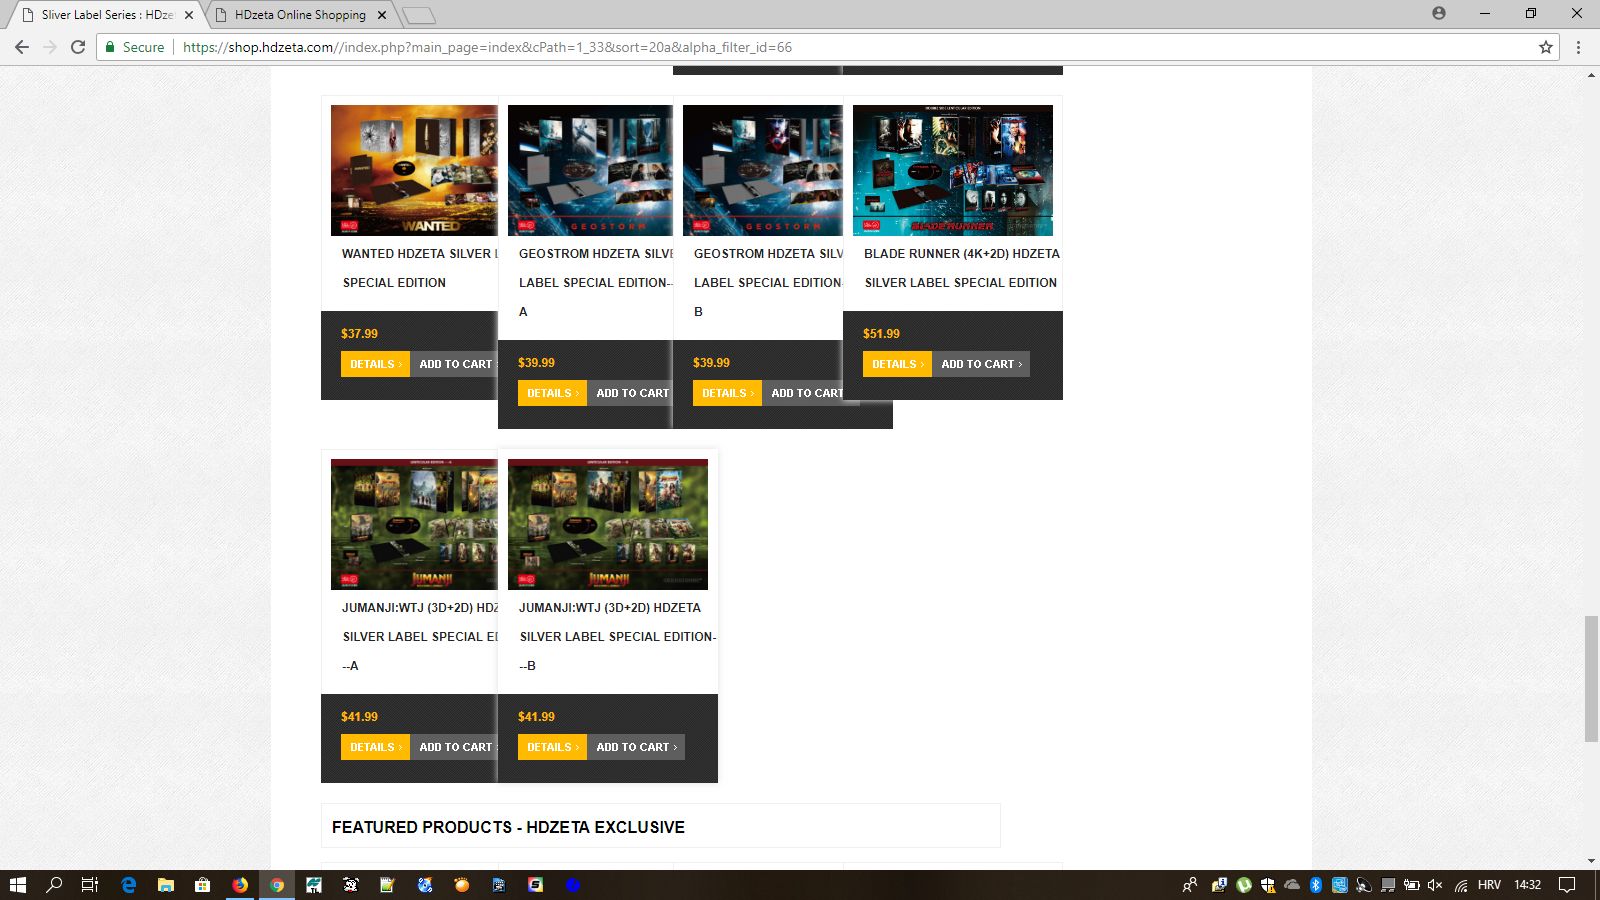The width and height of the screenshot is (1600, 900).
Task: Open the Blade Runner (4K+2D) title link
Action: coord(961,268)
